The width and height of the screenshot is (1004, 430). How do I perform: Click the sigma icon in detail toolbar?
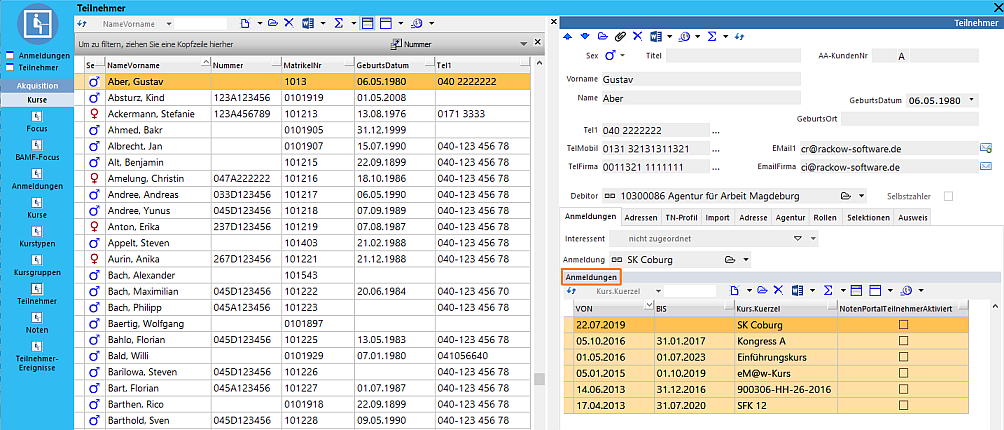711,36
